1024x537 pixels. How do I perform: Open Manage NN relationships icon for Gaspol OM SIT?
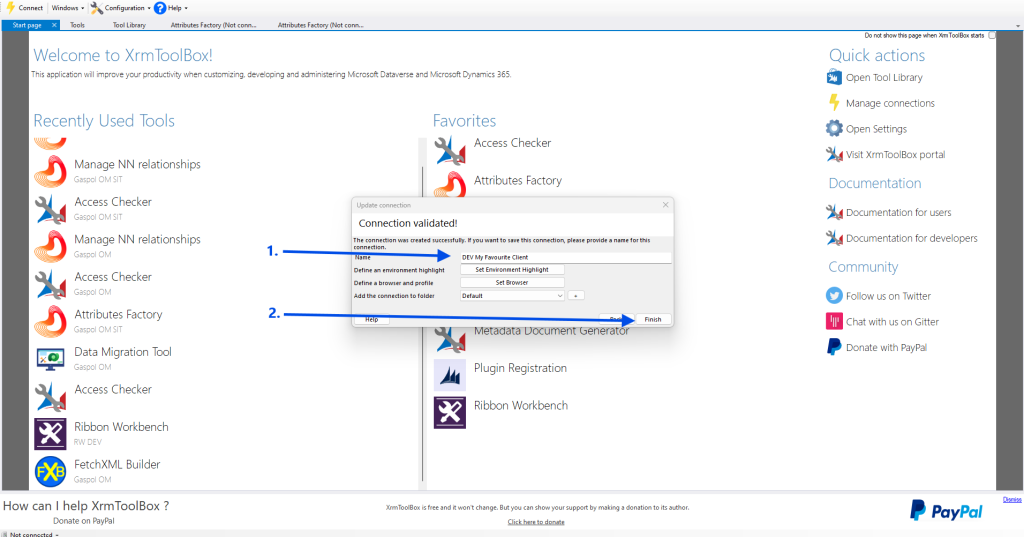[50, 171]
